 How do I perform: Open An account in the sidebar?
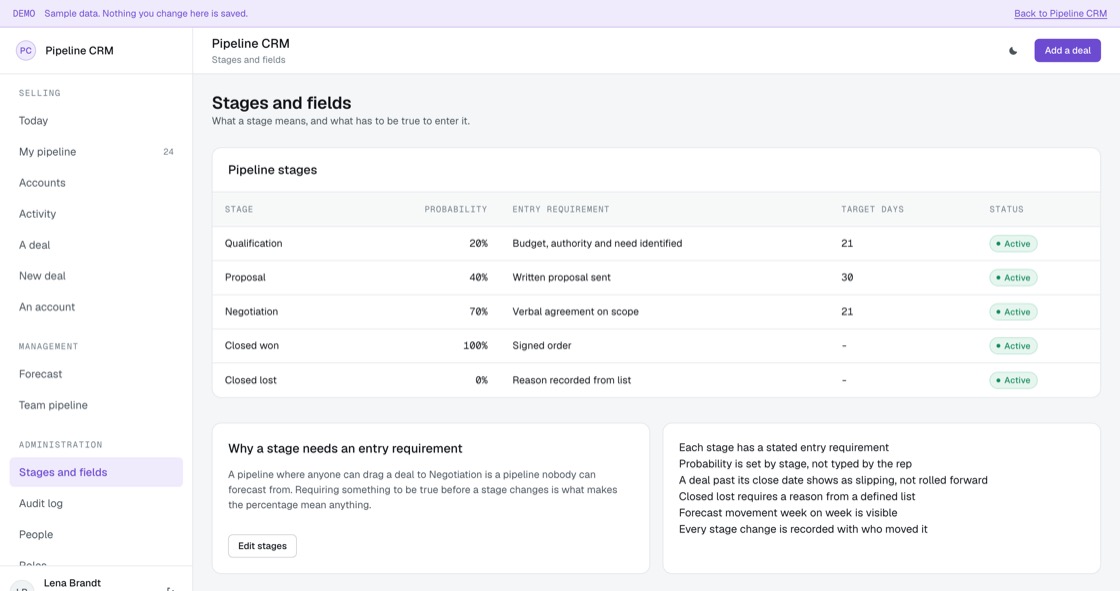[96, 307]
